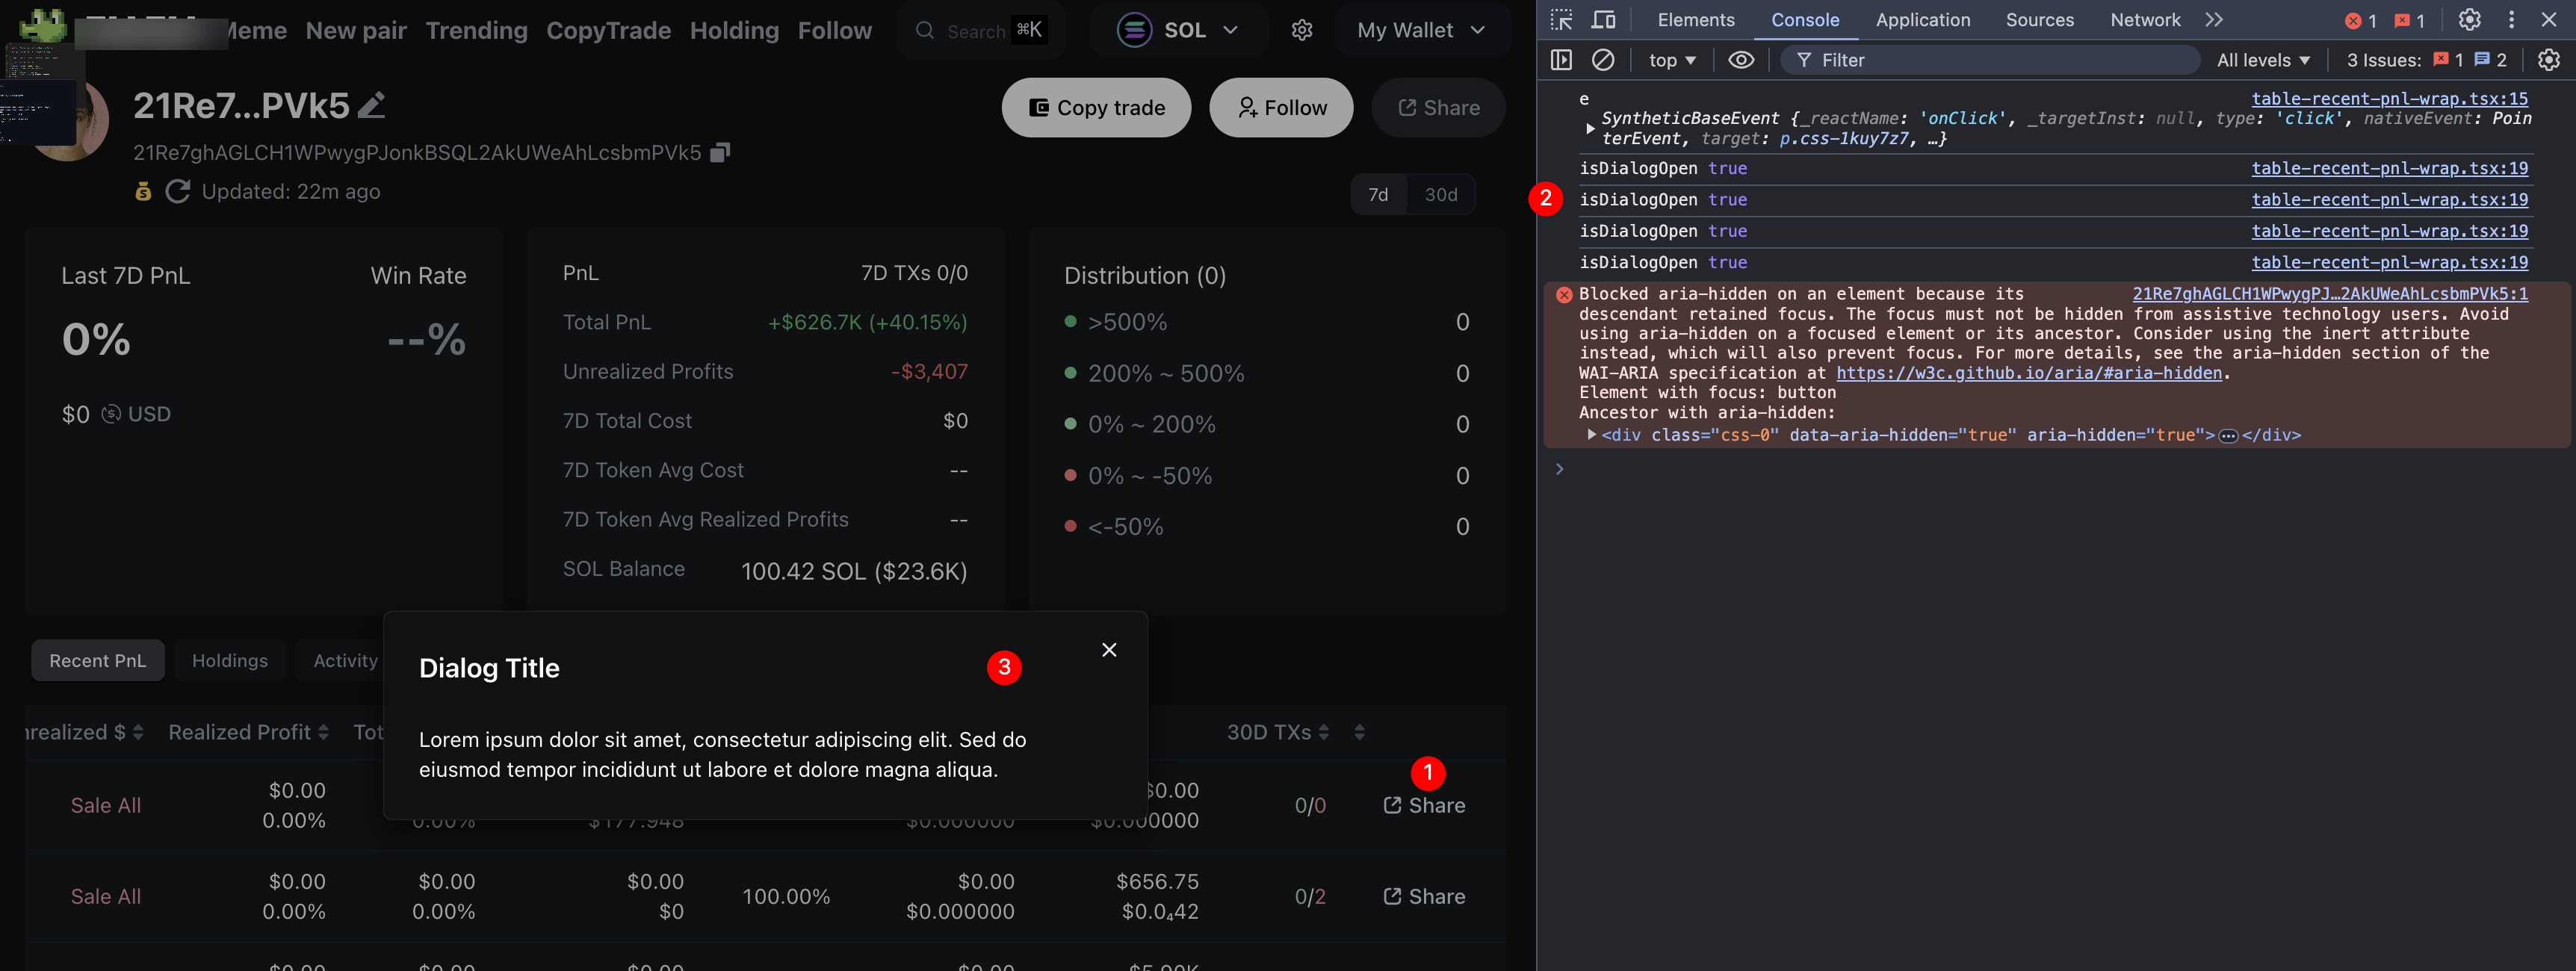Click the top Share button

click(1438, 108)
